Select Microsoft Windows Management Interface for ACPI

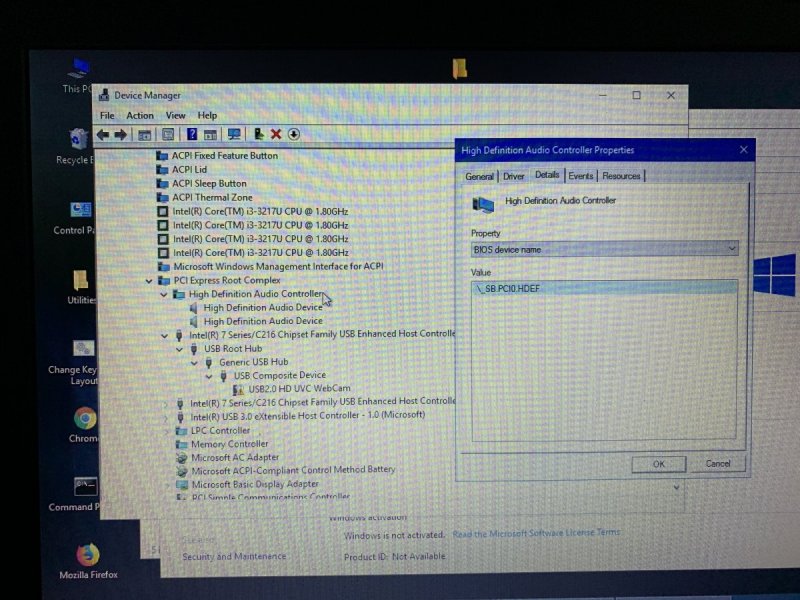tap(278, 267)
